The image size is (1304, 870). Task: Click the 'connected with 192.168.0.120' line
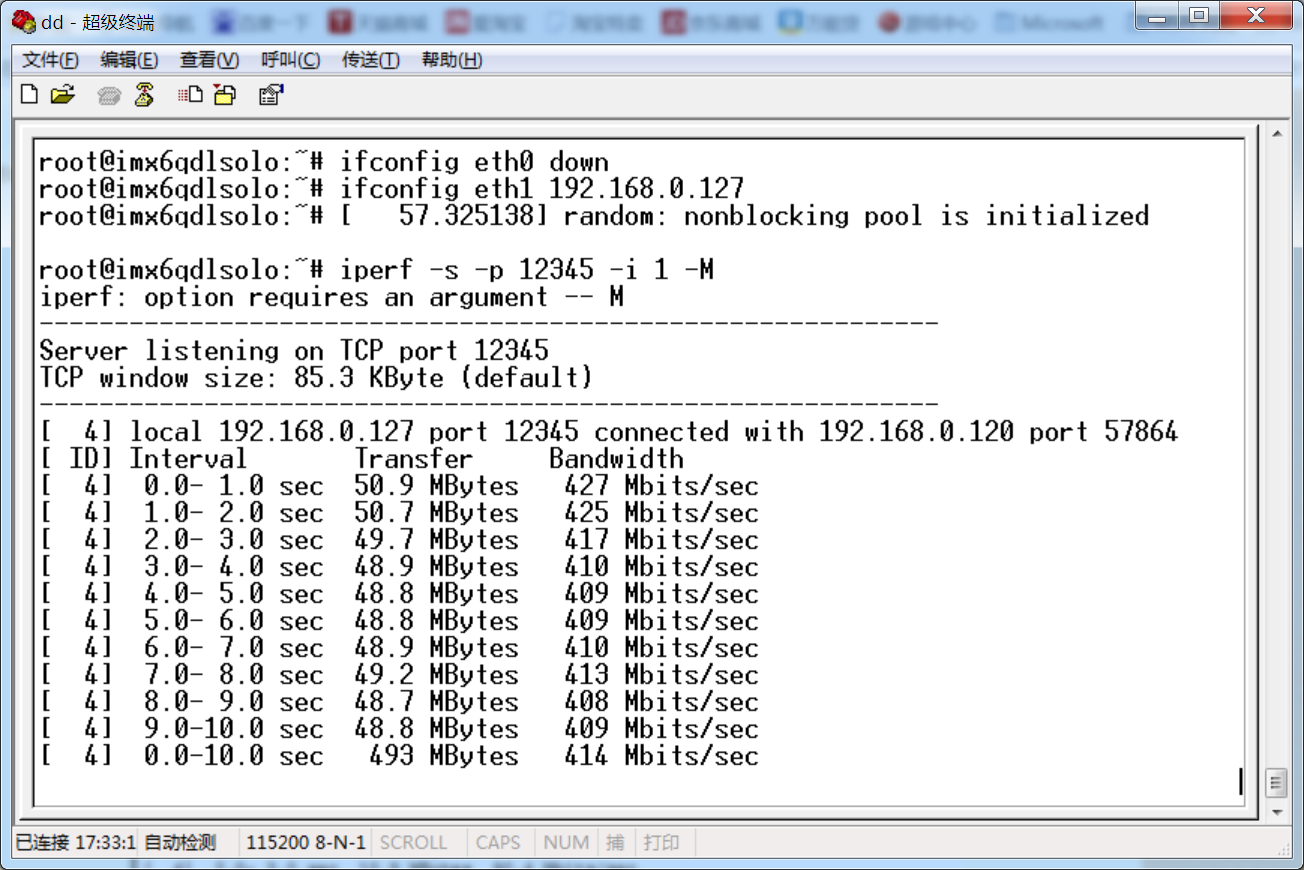pos(609,432)
